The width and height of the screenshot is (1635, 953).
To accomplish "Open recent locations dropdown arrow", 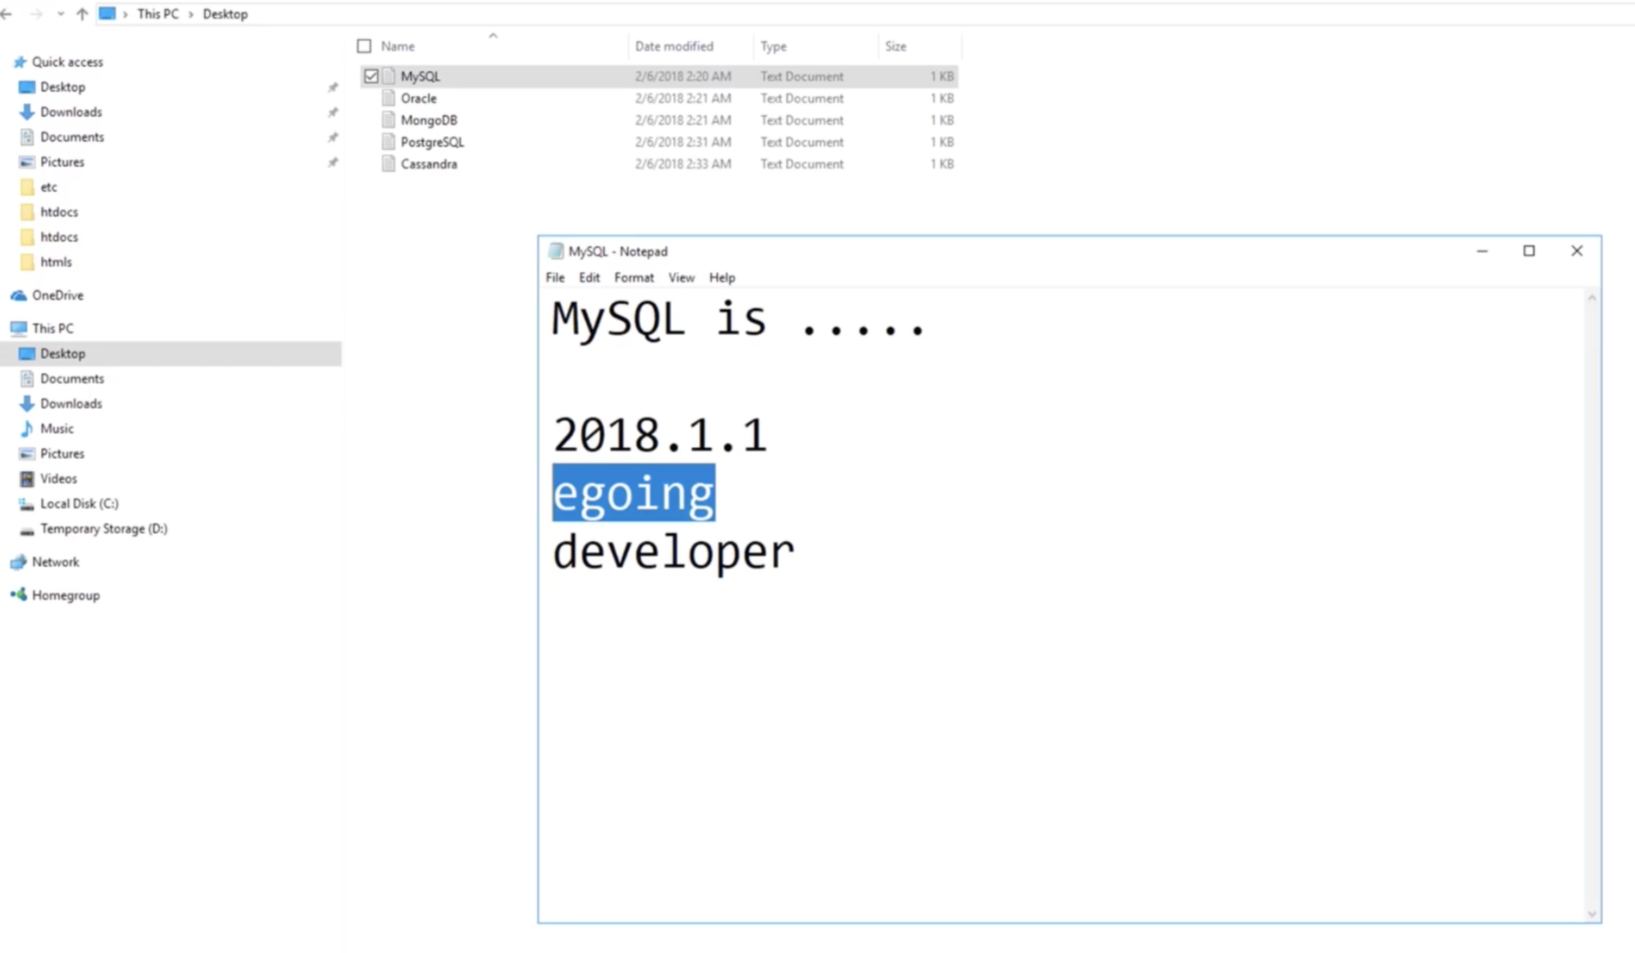I will (x=61, y=14).
